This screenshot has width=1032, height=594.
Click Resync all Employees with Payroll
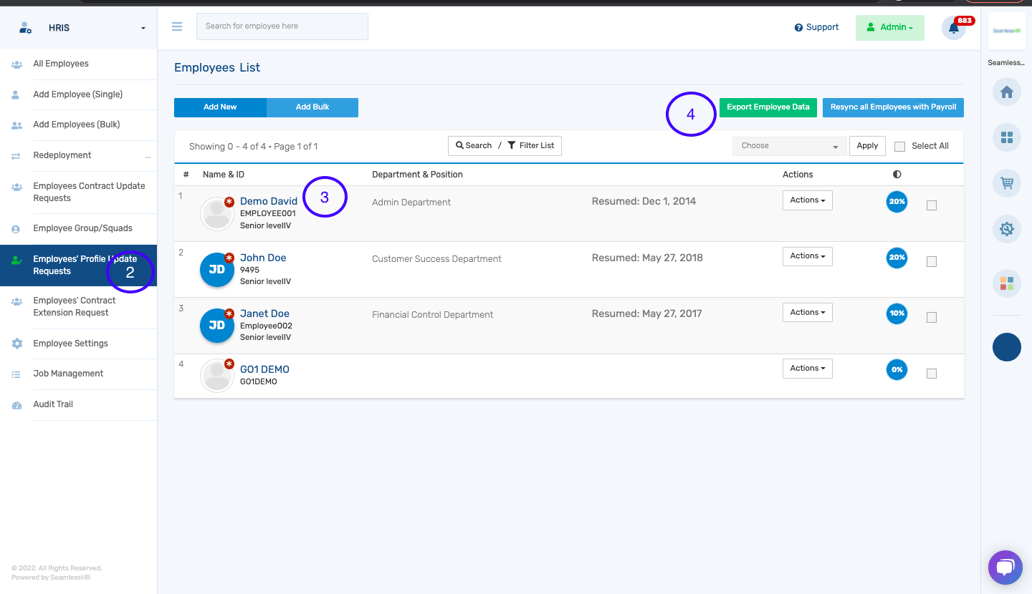click(893, 107)
